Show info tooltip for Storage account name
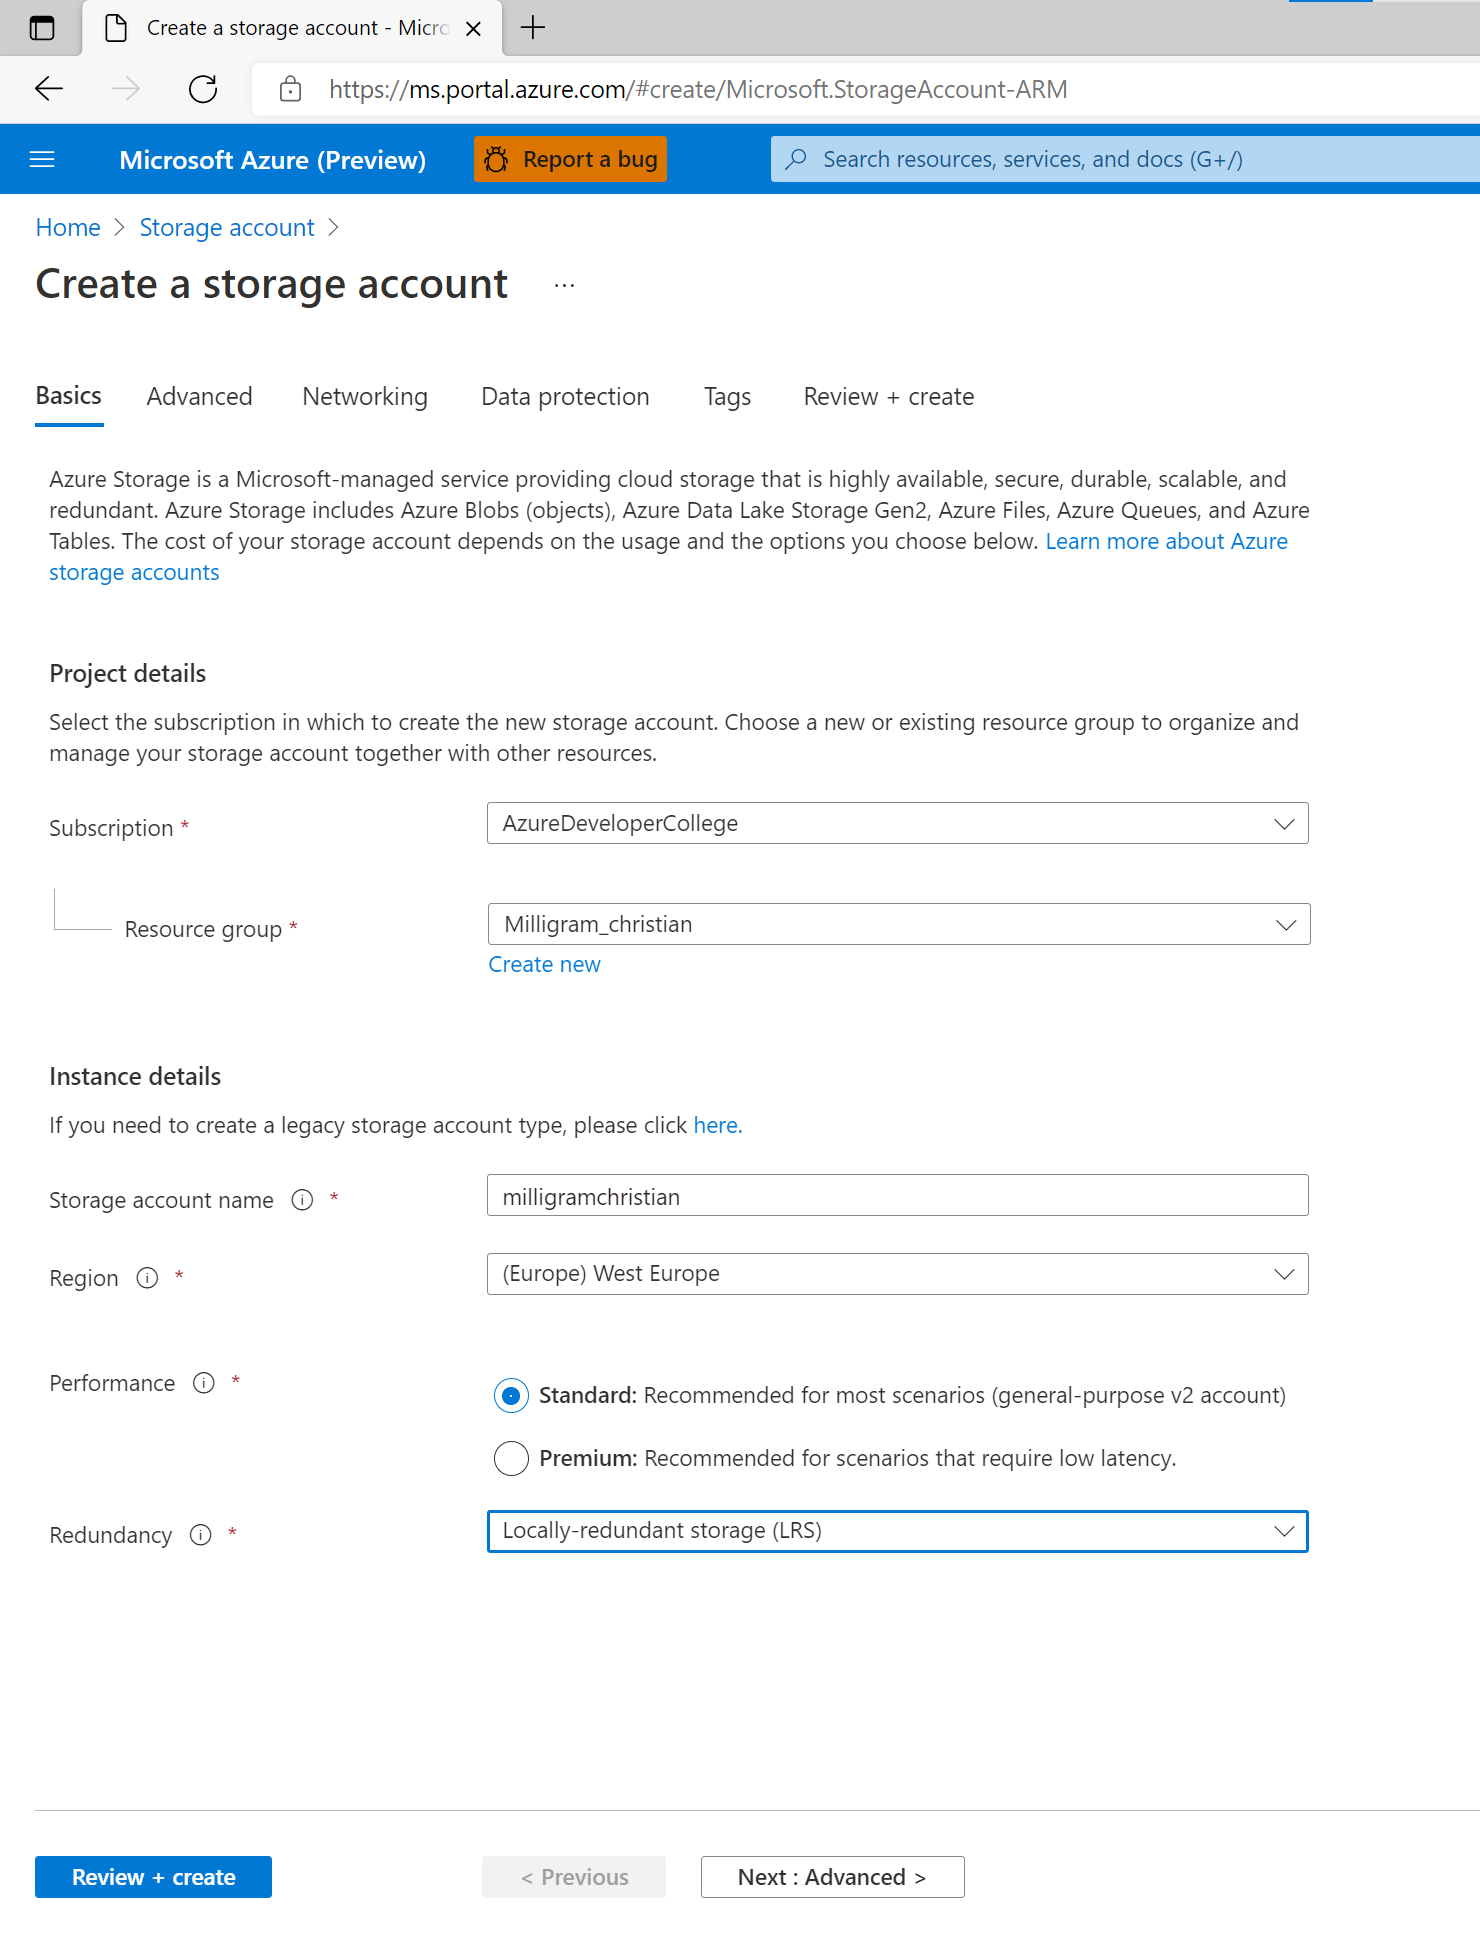Image resolution: width=1480 pixels, height=1933 pixels. (302, 1200)
